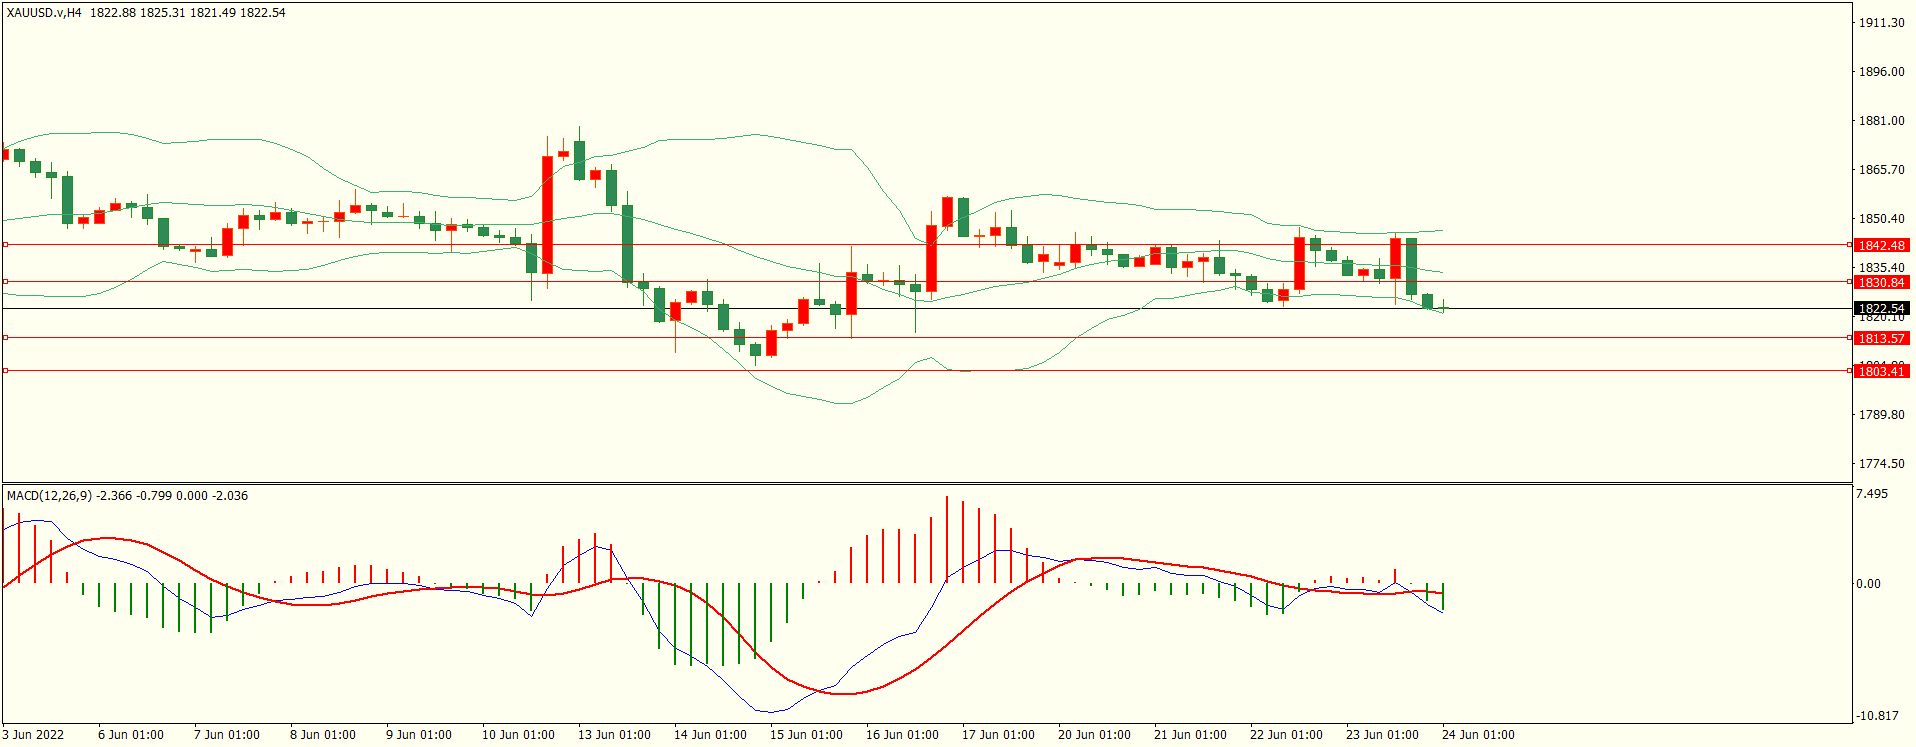This screenshot has width=1916, height=747.
Task: Grab left anchor of the 1842.48 line
Action: [x=5, y=245]
